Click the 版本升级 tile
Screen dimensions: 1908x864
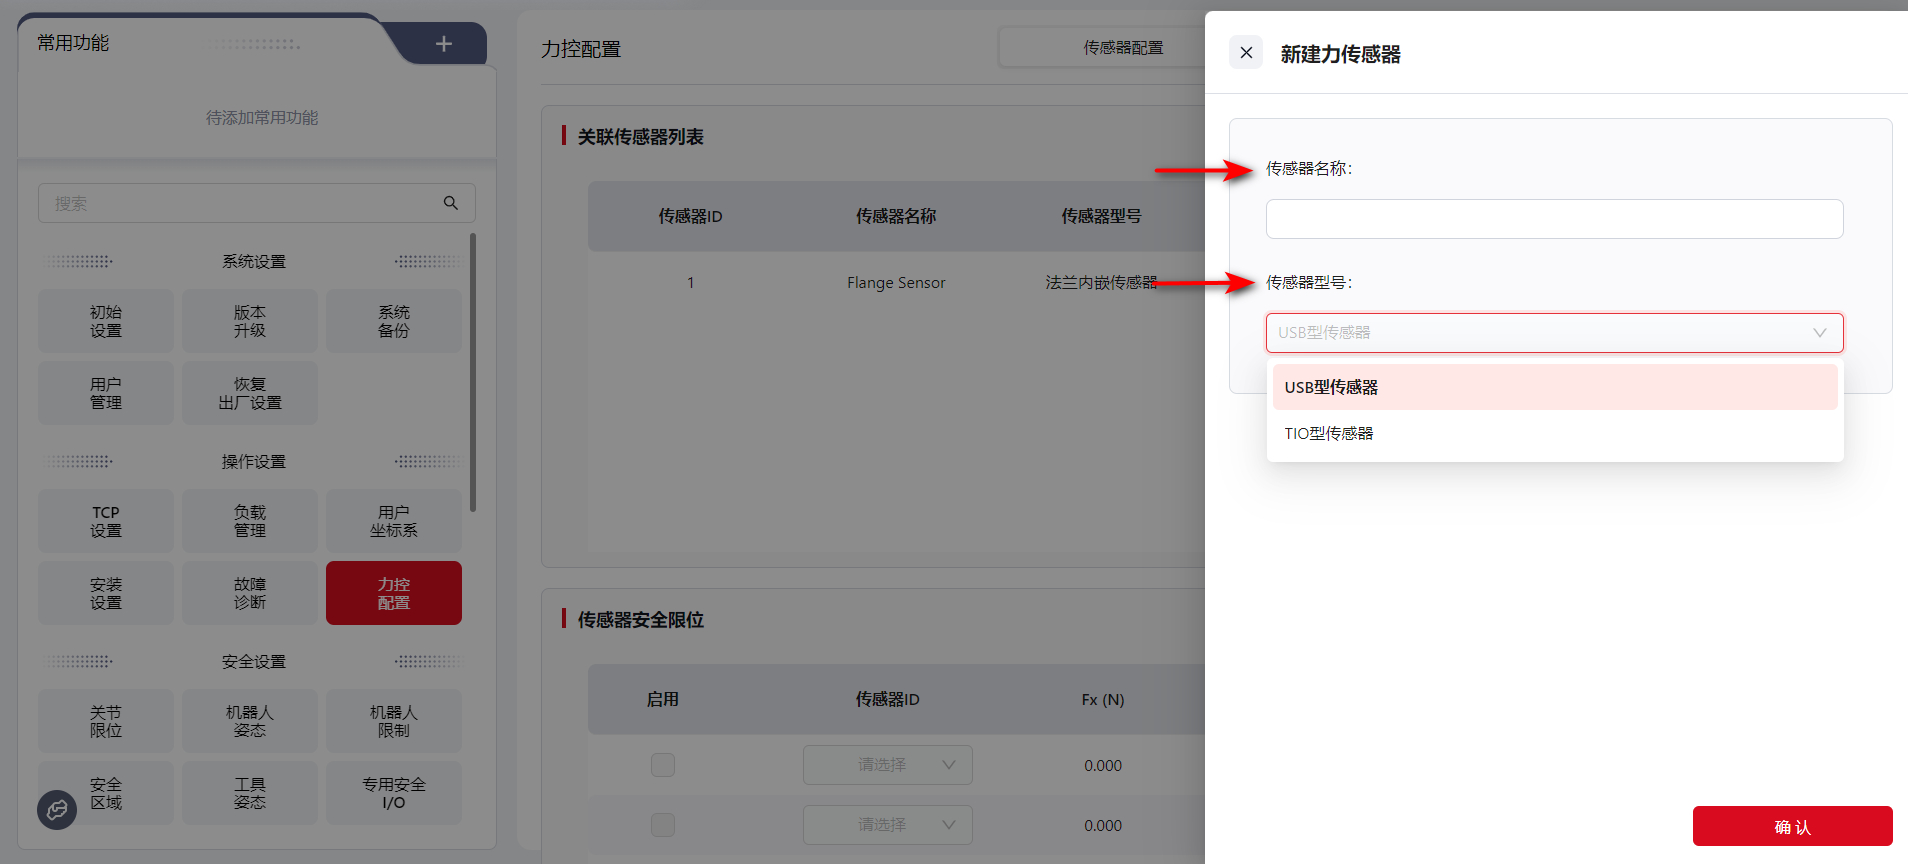[250, 321]
